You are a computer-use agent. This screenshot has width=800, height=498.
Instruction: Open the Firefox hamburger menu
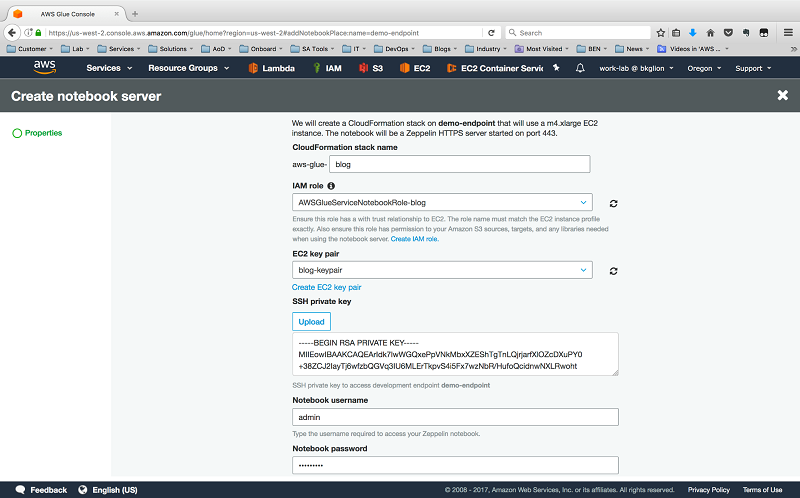788,33
